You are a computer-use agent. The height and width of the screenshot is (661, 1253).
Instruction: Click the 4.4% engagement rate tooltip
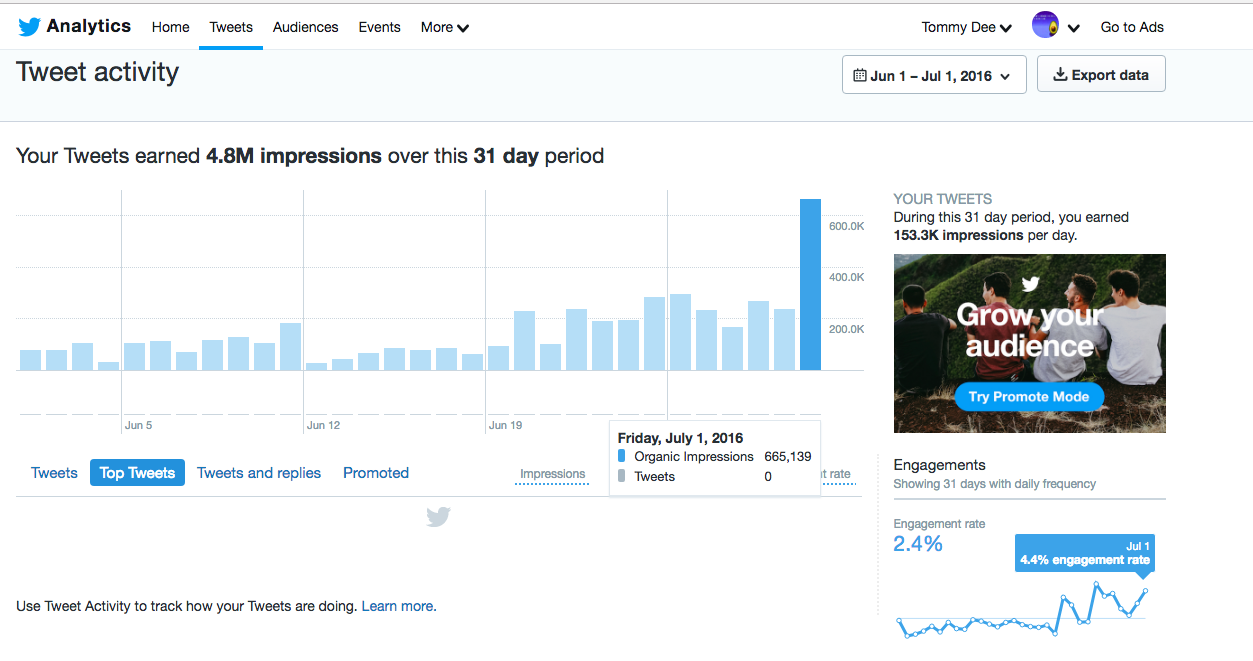pyautogui.click(x=1084, y=553)
